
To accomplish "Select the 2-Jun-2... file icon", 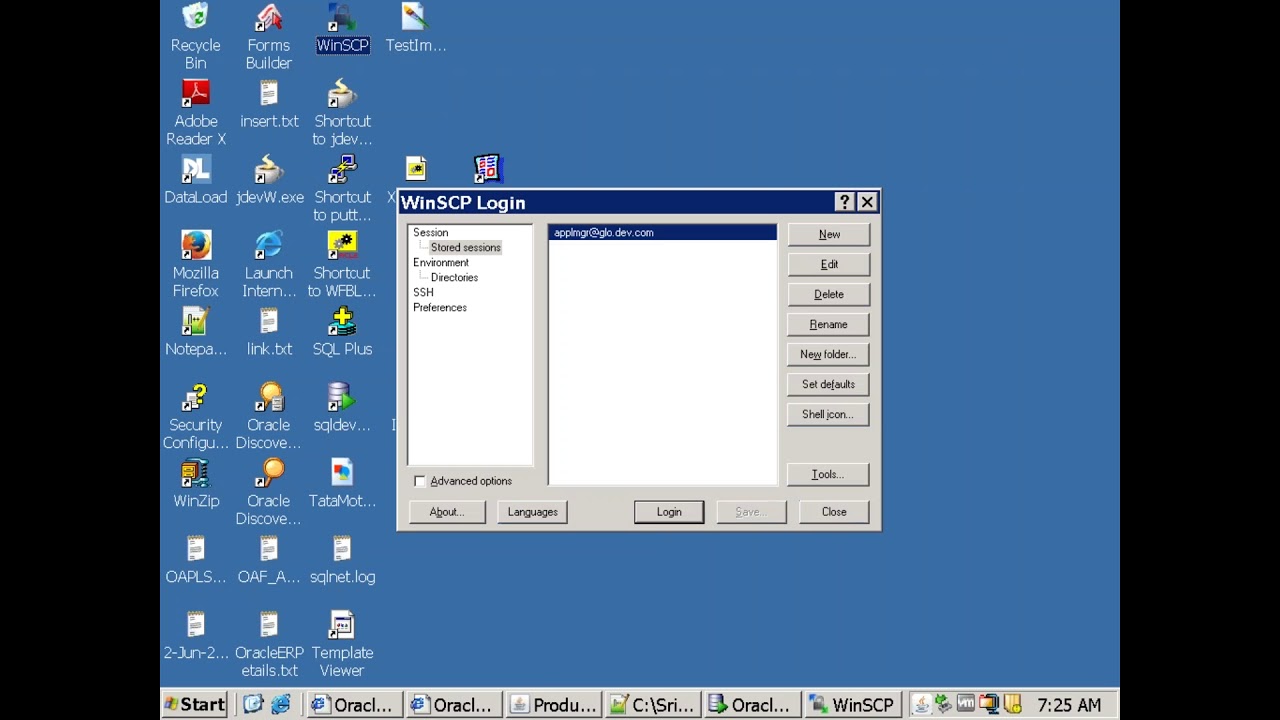I will click(195, 636).
